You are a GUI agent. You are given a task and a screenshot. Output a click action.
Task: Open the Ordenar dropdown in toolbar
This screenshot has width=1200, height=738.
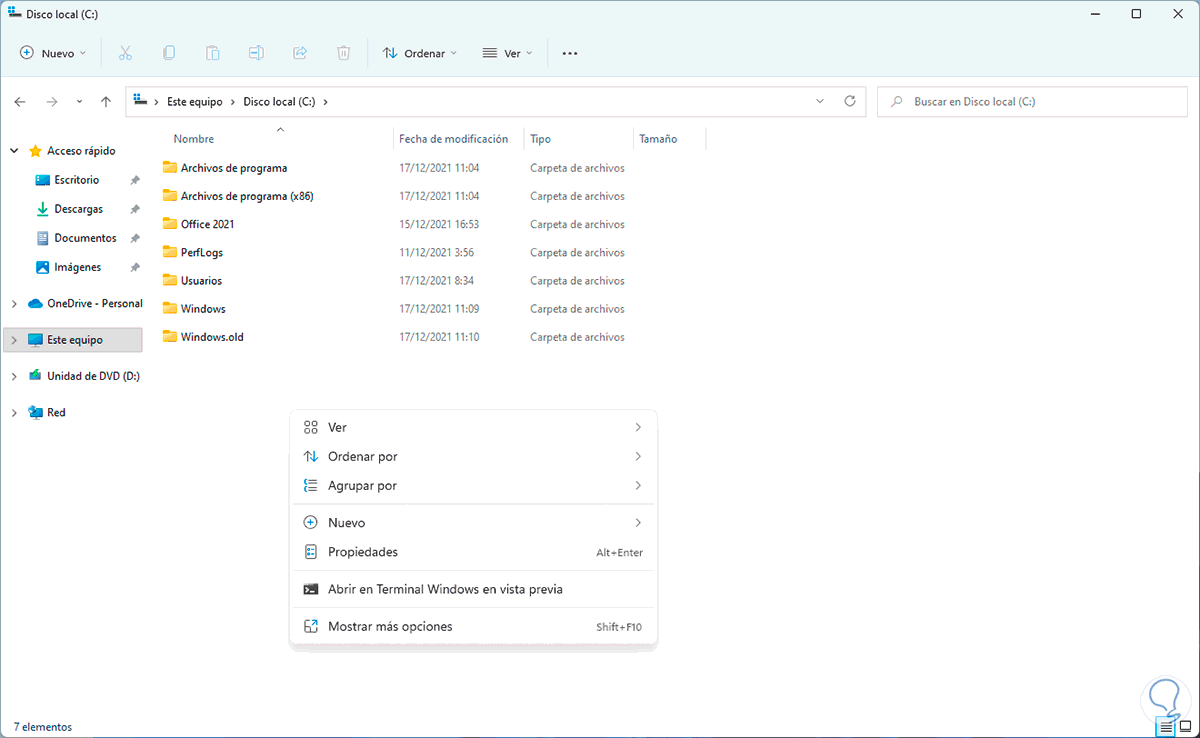[420, 53]
